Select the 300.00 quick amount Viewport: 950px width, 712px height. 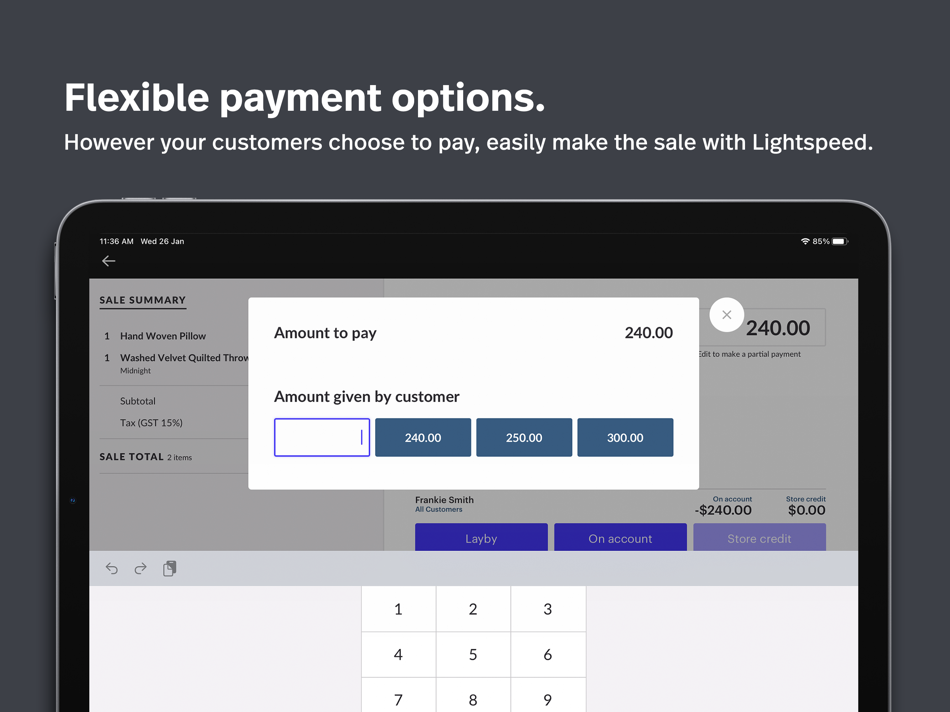[625, 437]
